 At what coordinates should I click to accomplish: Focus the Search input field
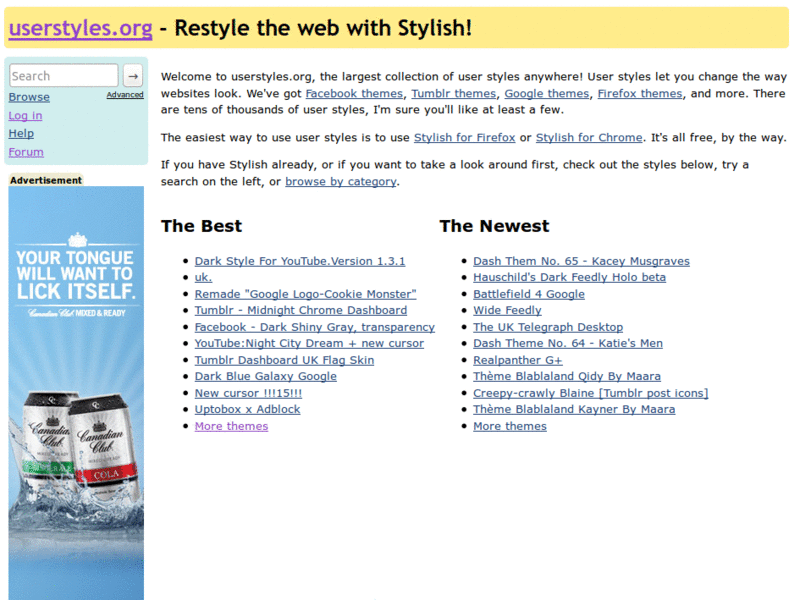click(64, 76)
